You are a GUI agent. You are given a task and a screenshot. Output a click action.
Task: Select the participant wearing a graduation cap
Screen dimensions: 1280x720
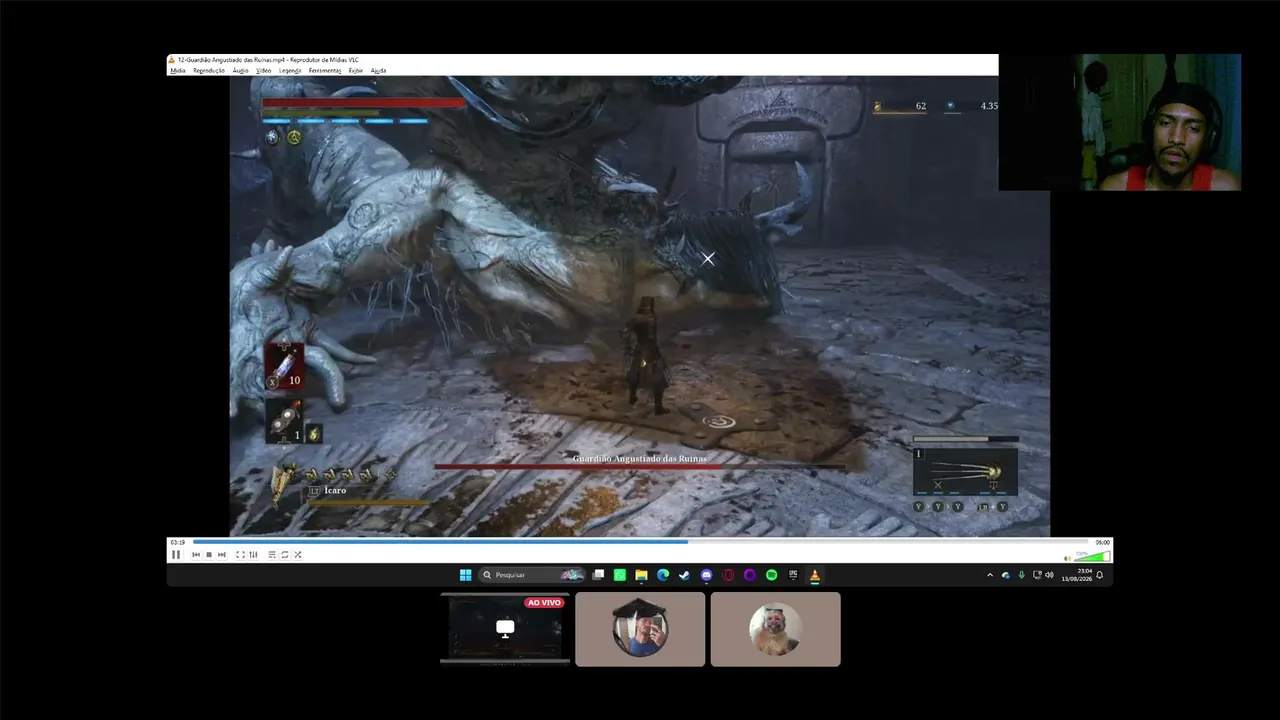click(x=640, y=629)
